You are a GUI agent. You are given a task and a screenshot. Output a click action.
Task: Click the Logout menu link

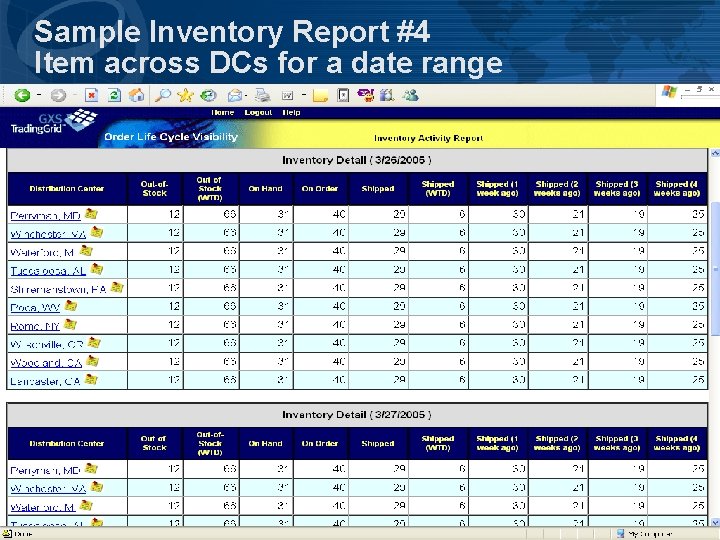(x=258, y=112)
